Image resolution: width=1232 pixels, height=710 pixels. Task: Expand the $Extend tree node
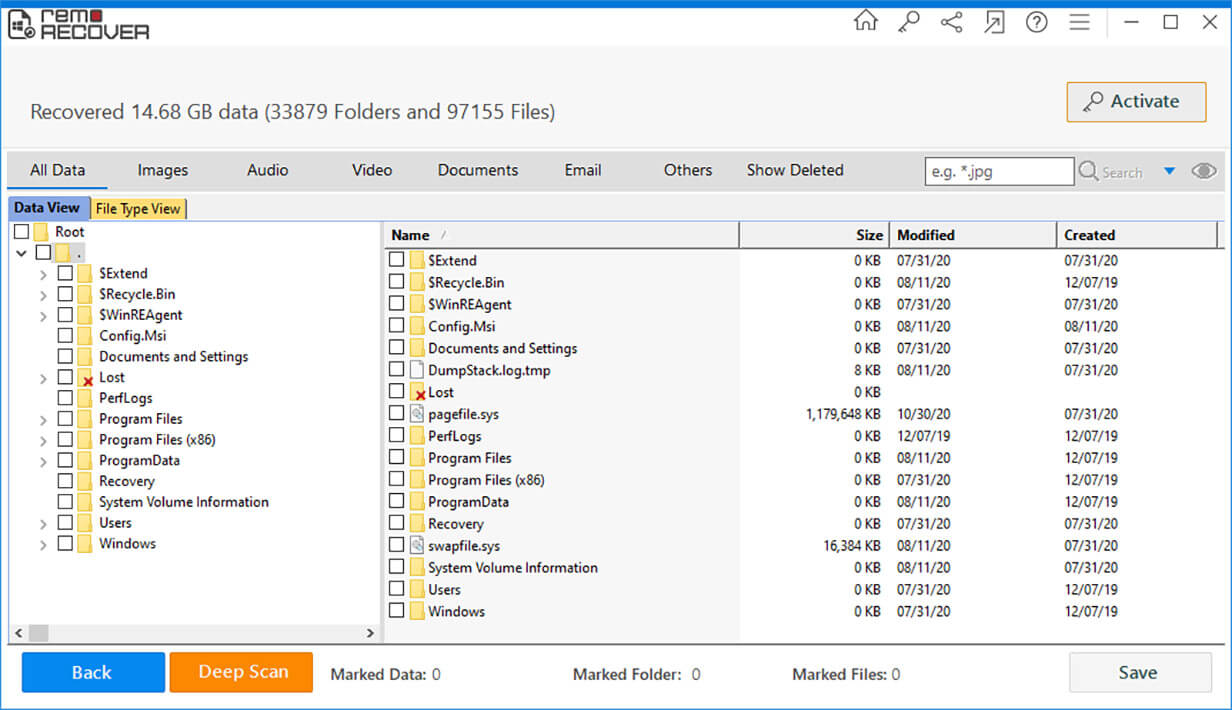43,274
